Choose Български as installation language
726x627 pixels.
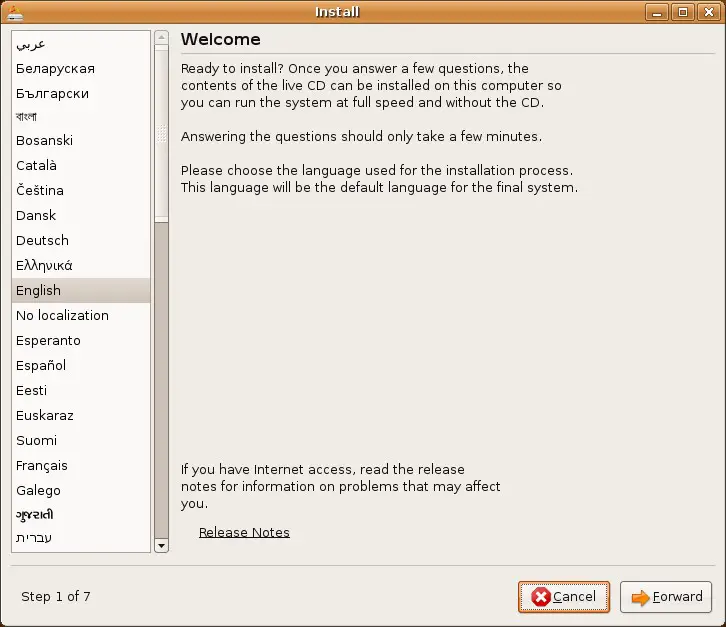[x=81, y=94]
